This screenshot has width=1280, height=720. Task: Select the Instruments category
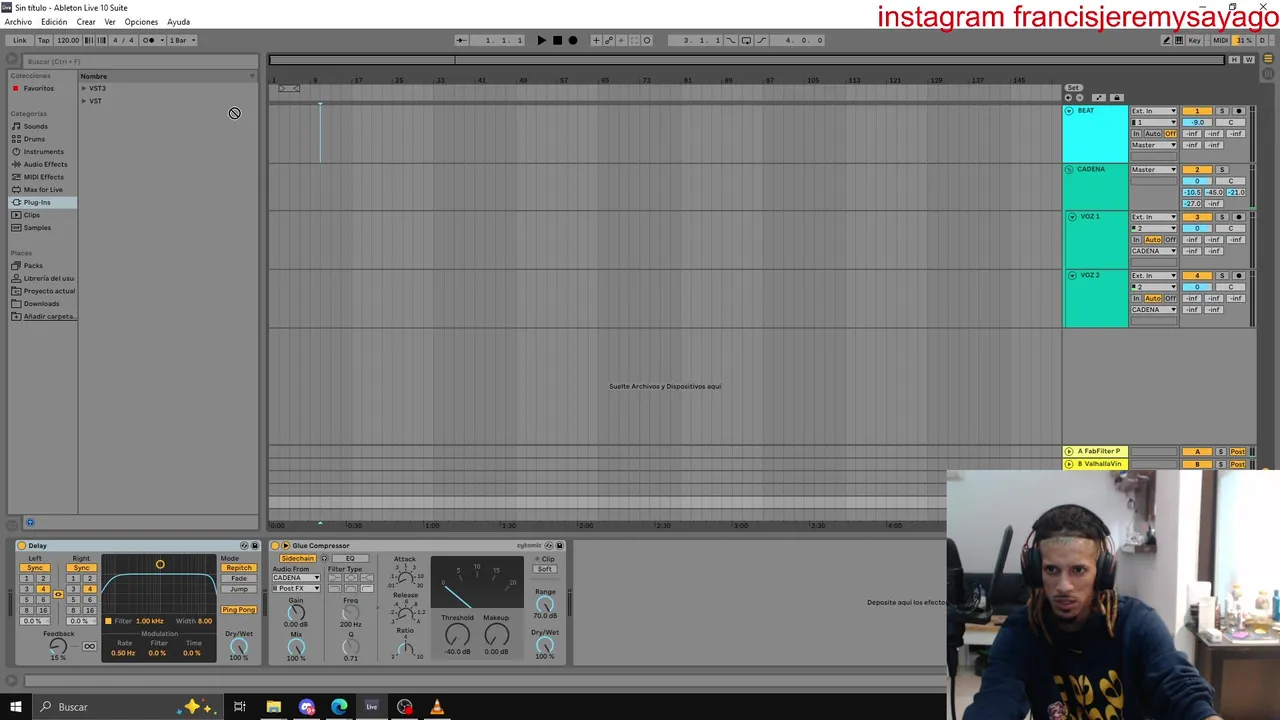(x=43, y=152)
